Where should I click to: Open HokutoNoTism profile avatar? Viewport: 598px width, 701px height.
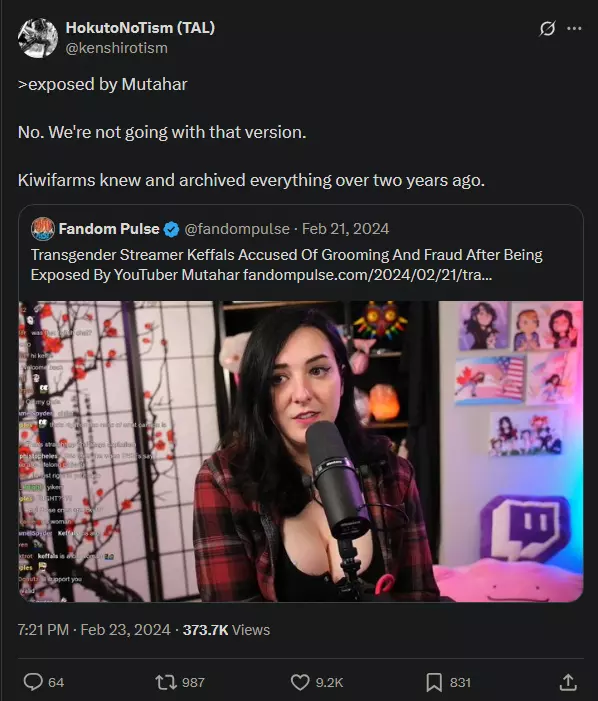point(38,38)
